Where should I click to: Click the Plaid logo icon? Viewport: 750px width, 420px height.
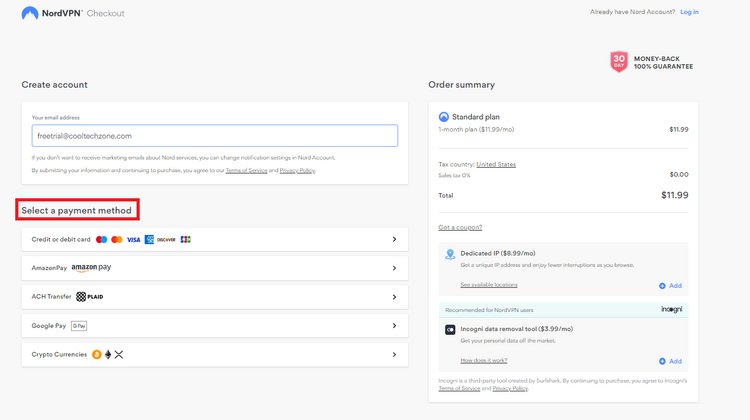click(90, 297)
